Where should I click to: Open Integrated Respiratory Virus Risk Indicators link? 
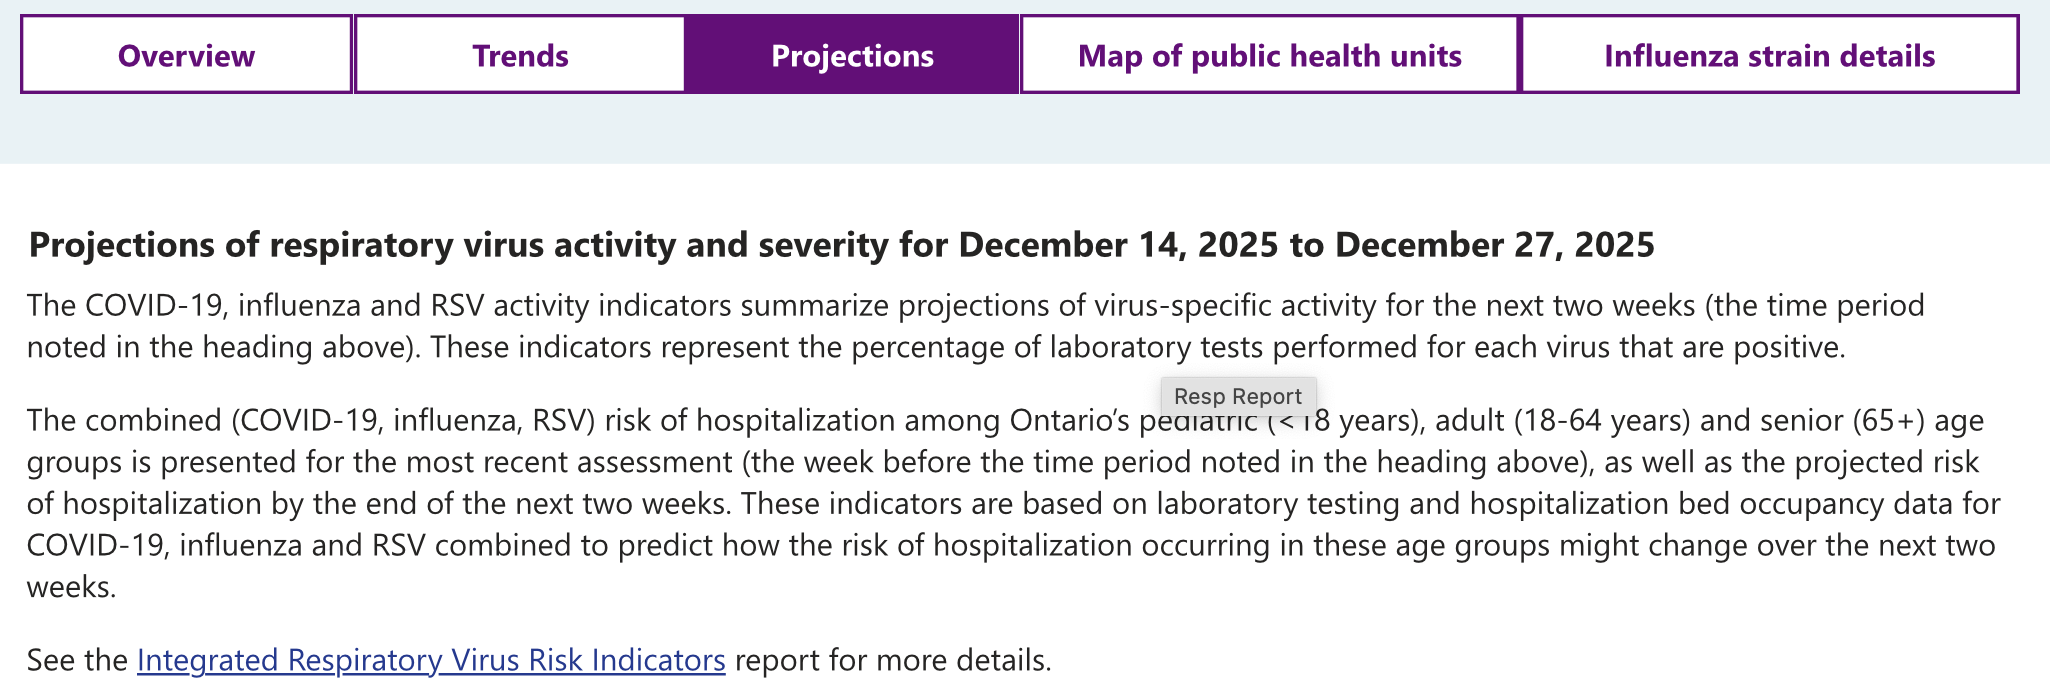point(431,660)
